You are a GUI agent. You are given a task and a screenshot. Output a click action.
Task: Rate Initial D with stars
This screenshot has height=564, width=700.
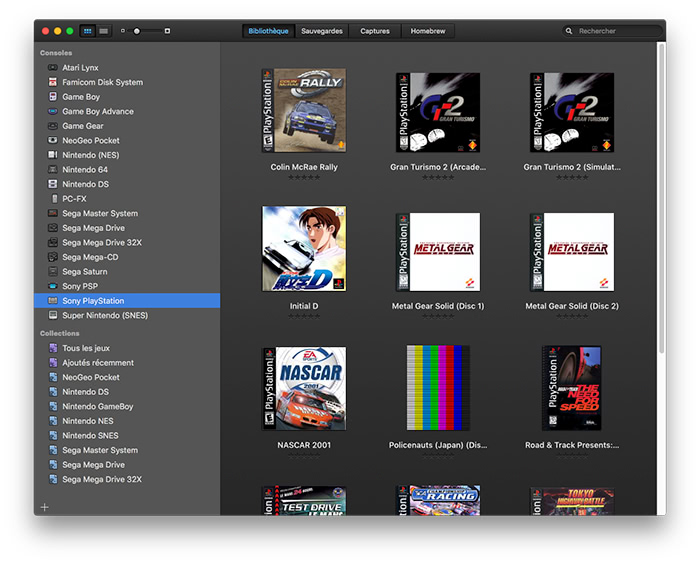click(304, 316)
